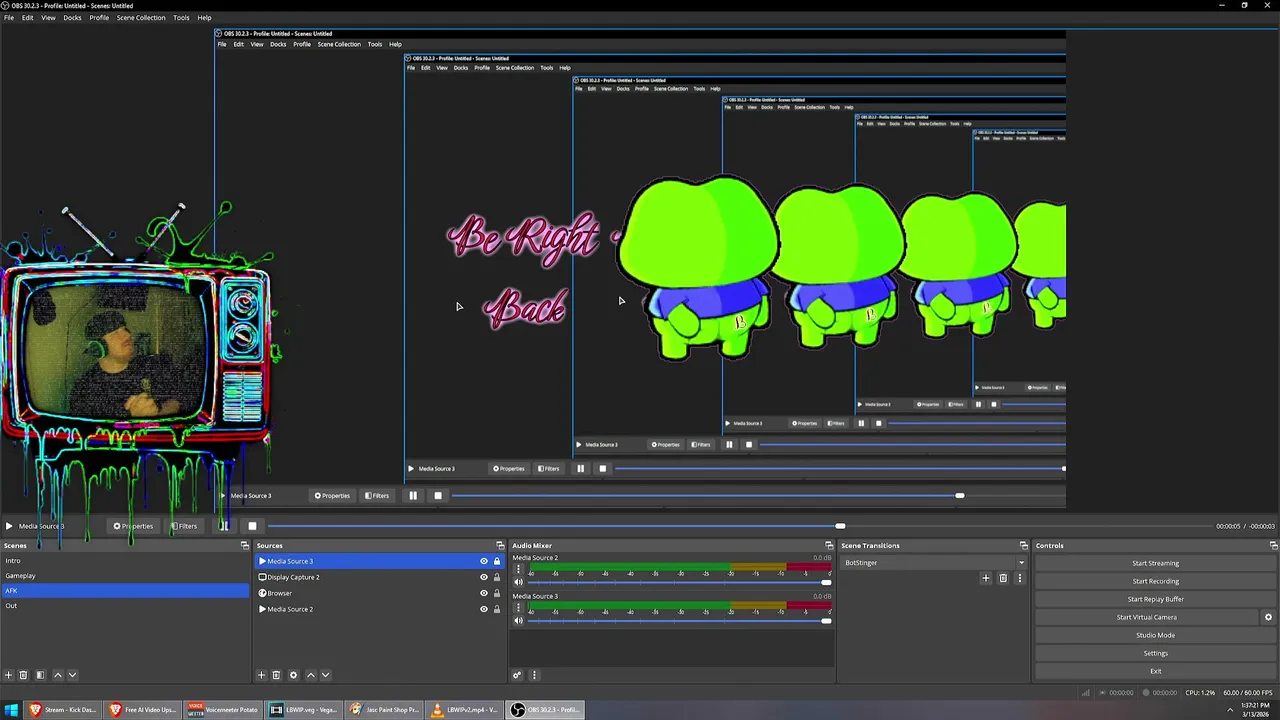This screenshot has width=1280, height=720.
Task: Click Start Replay Buffer button
Action: (x=1155, y=599)
